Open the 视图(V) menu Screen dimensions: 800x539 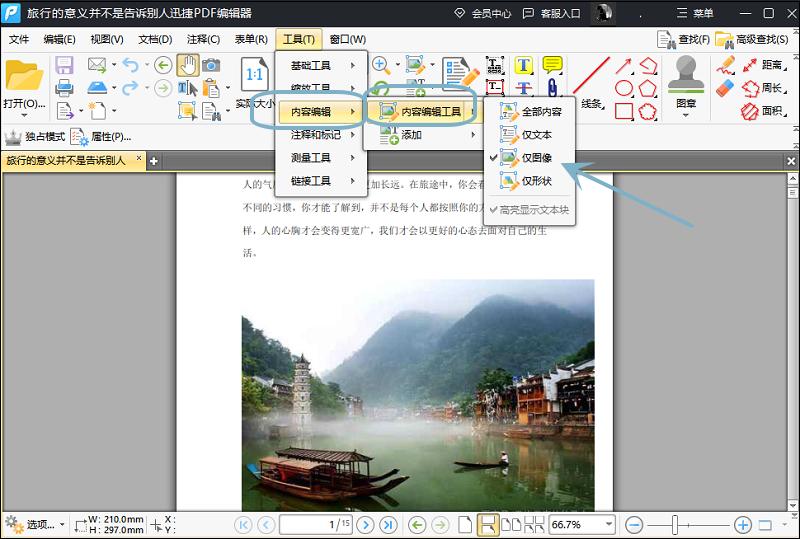107,39
